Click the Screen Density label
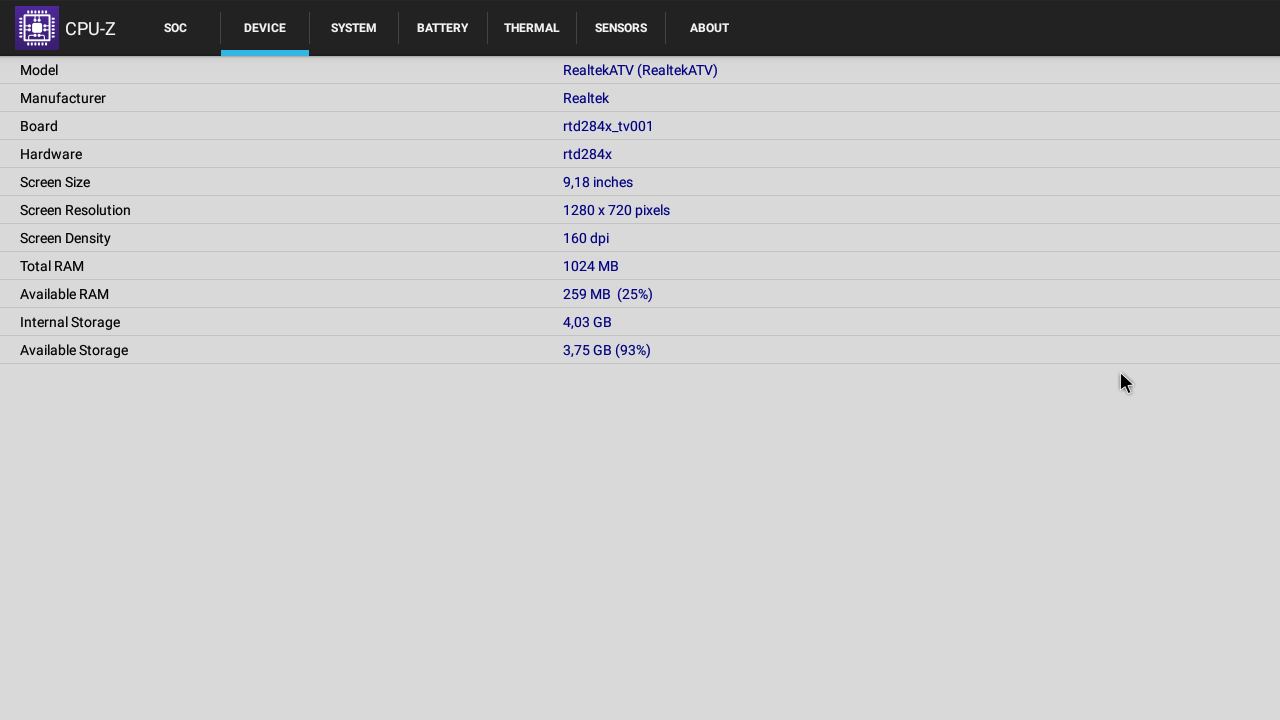The image size is (1280, 720). [65, 238]
